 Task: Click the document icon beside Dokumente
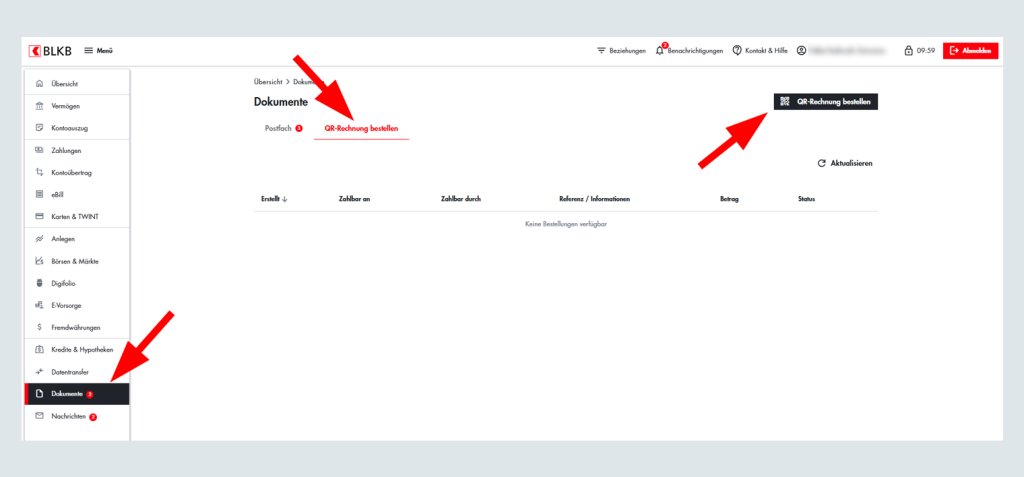tap(39, 394)
